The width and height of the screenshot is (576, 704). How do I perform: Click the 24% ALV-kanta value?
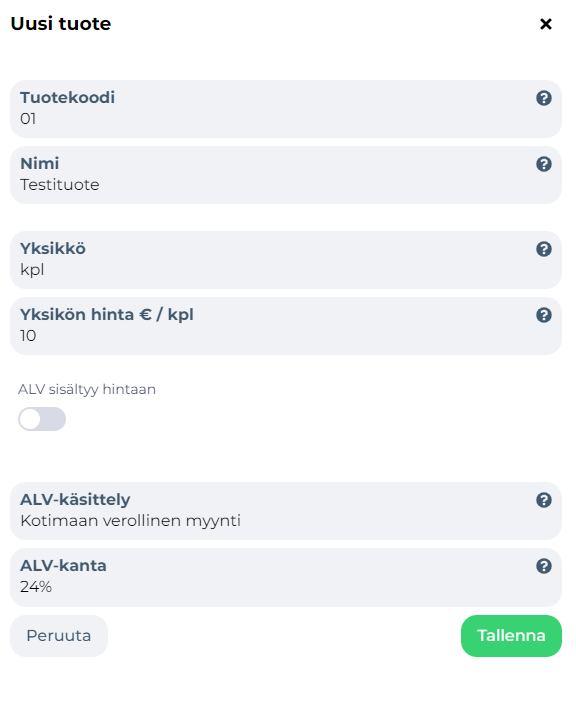coord(36,587)
